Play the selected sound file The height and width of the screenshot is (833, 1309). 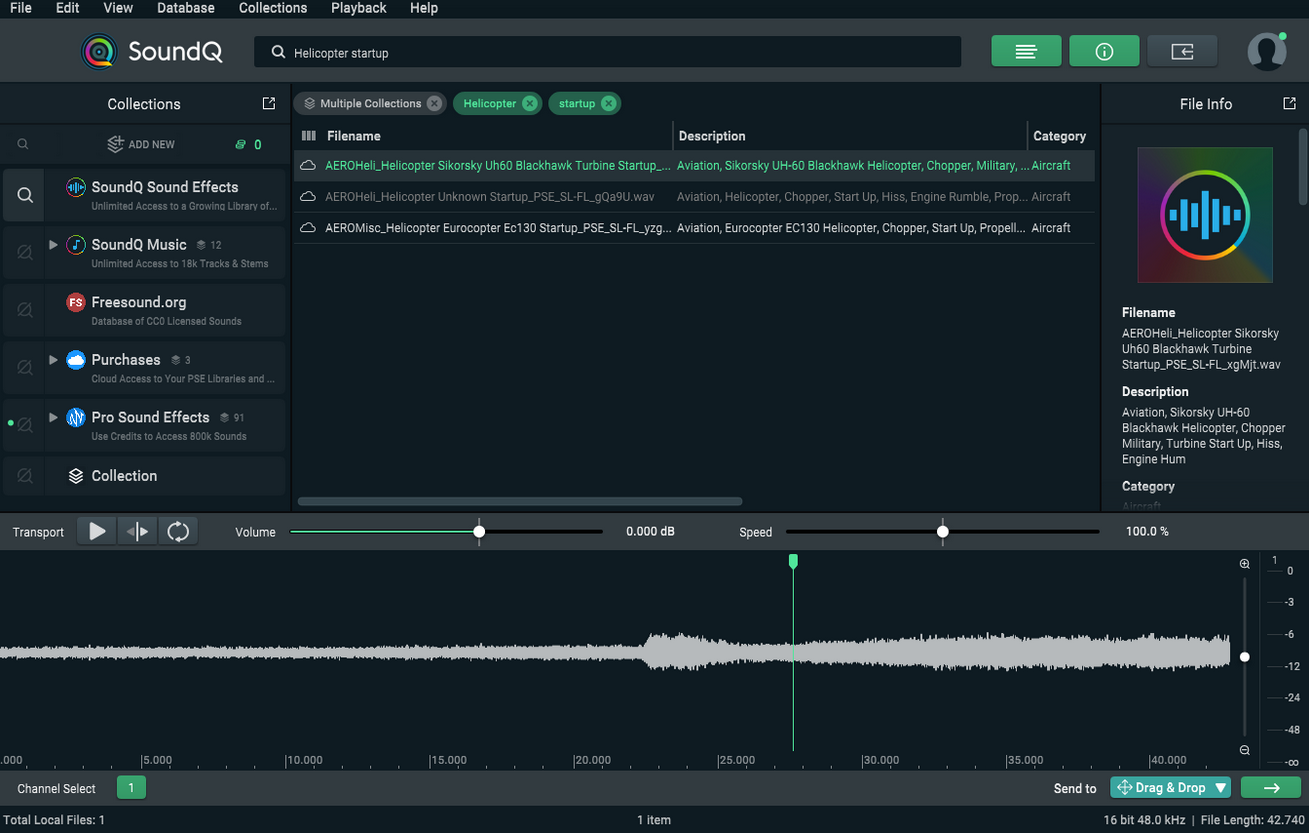point(96,531)
